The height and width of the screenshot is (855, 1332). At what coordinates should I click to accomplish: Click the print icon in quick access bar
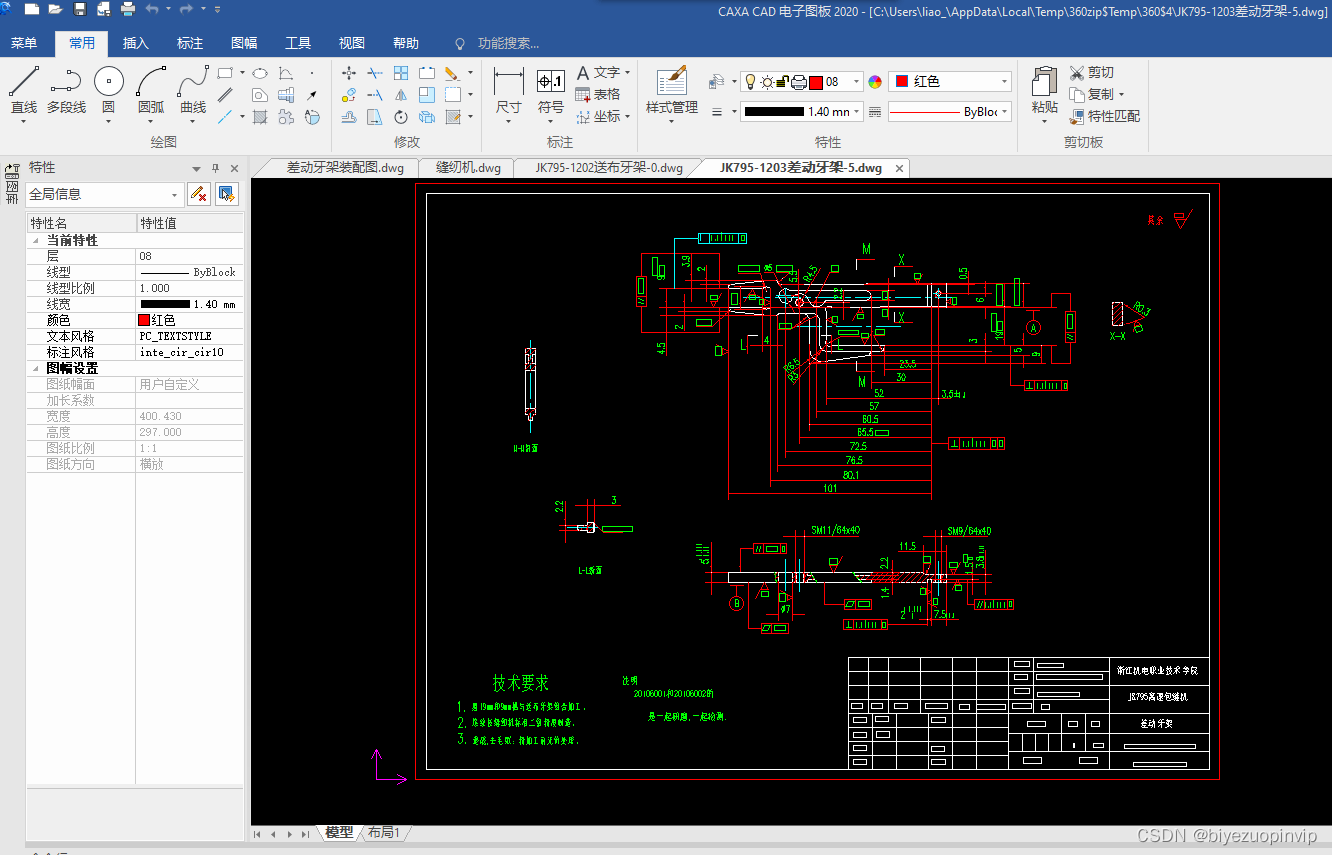click(x=127, y=9)
